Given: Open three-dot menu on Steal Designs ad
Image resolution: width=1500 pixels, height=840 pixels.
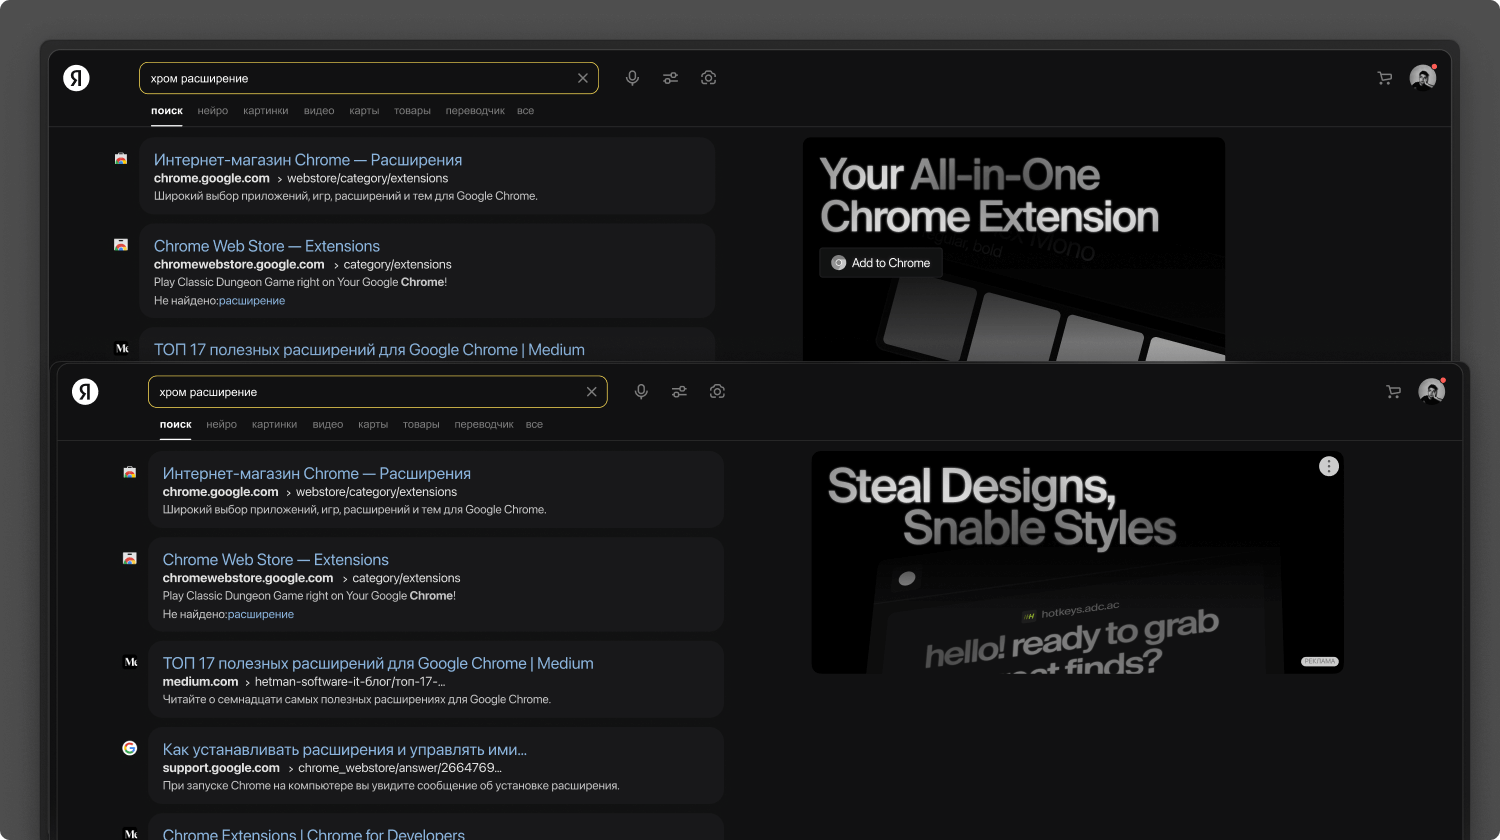Looking at the screenshot, I should click(x=1328, y=466).
